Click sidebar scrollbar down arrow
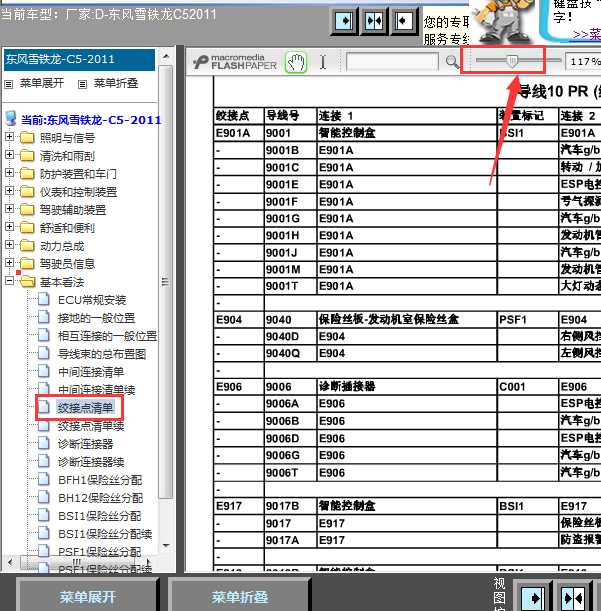Image resolution: width=601 pixels, height=611 pixels. click(x=166, y=546)
